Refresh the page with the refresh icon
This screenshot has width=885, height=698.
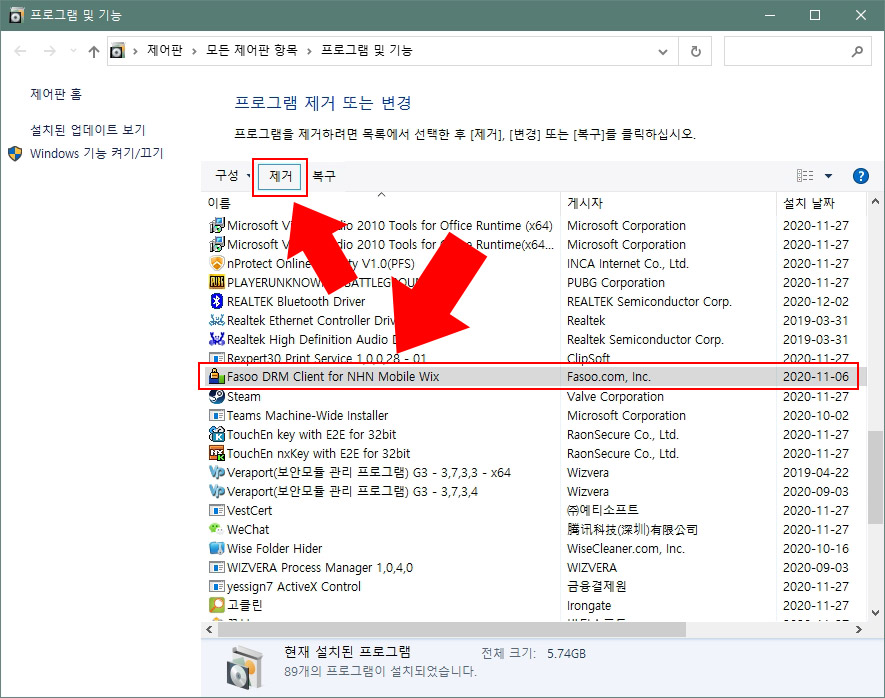click(695, 50)
